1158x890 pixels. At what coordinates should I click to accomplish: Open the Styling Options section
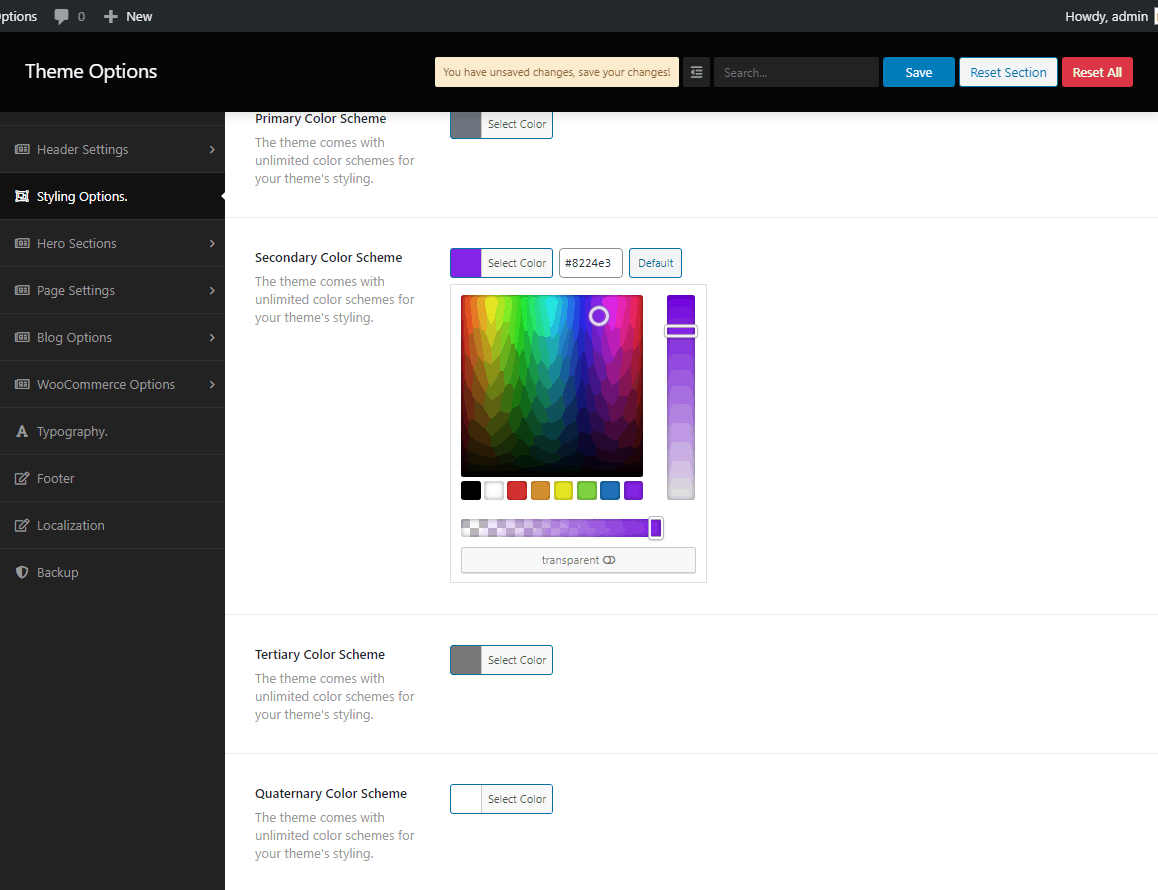click(x=112, y=196)
